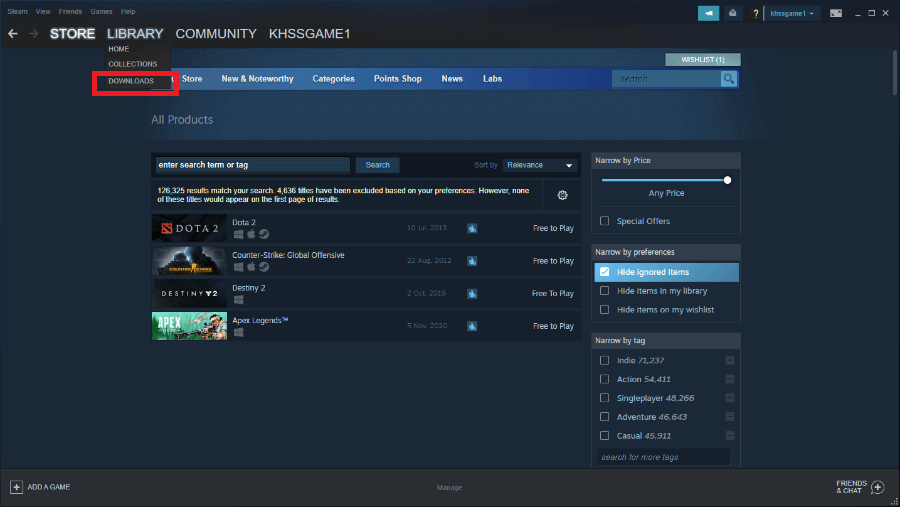The height and width of the screenshot is (507, 900).
Task: Click Counter-Strike Apple platform icon
Action: [251, 267]
